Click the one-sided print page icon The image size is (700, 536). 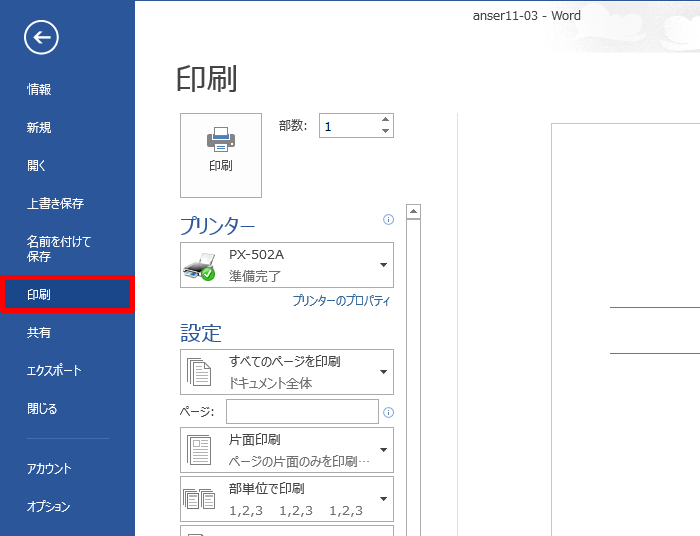pyautogui.click(x=199, y=450)
